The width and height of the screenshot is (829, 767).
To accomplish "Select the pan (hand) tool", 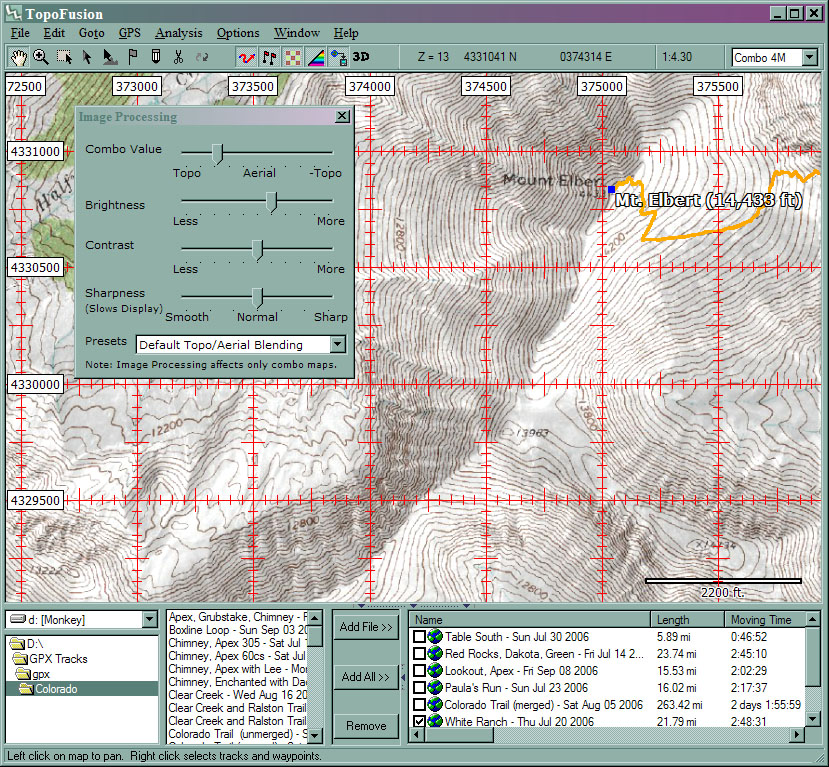I will [x=18, y=57].
